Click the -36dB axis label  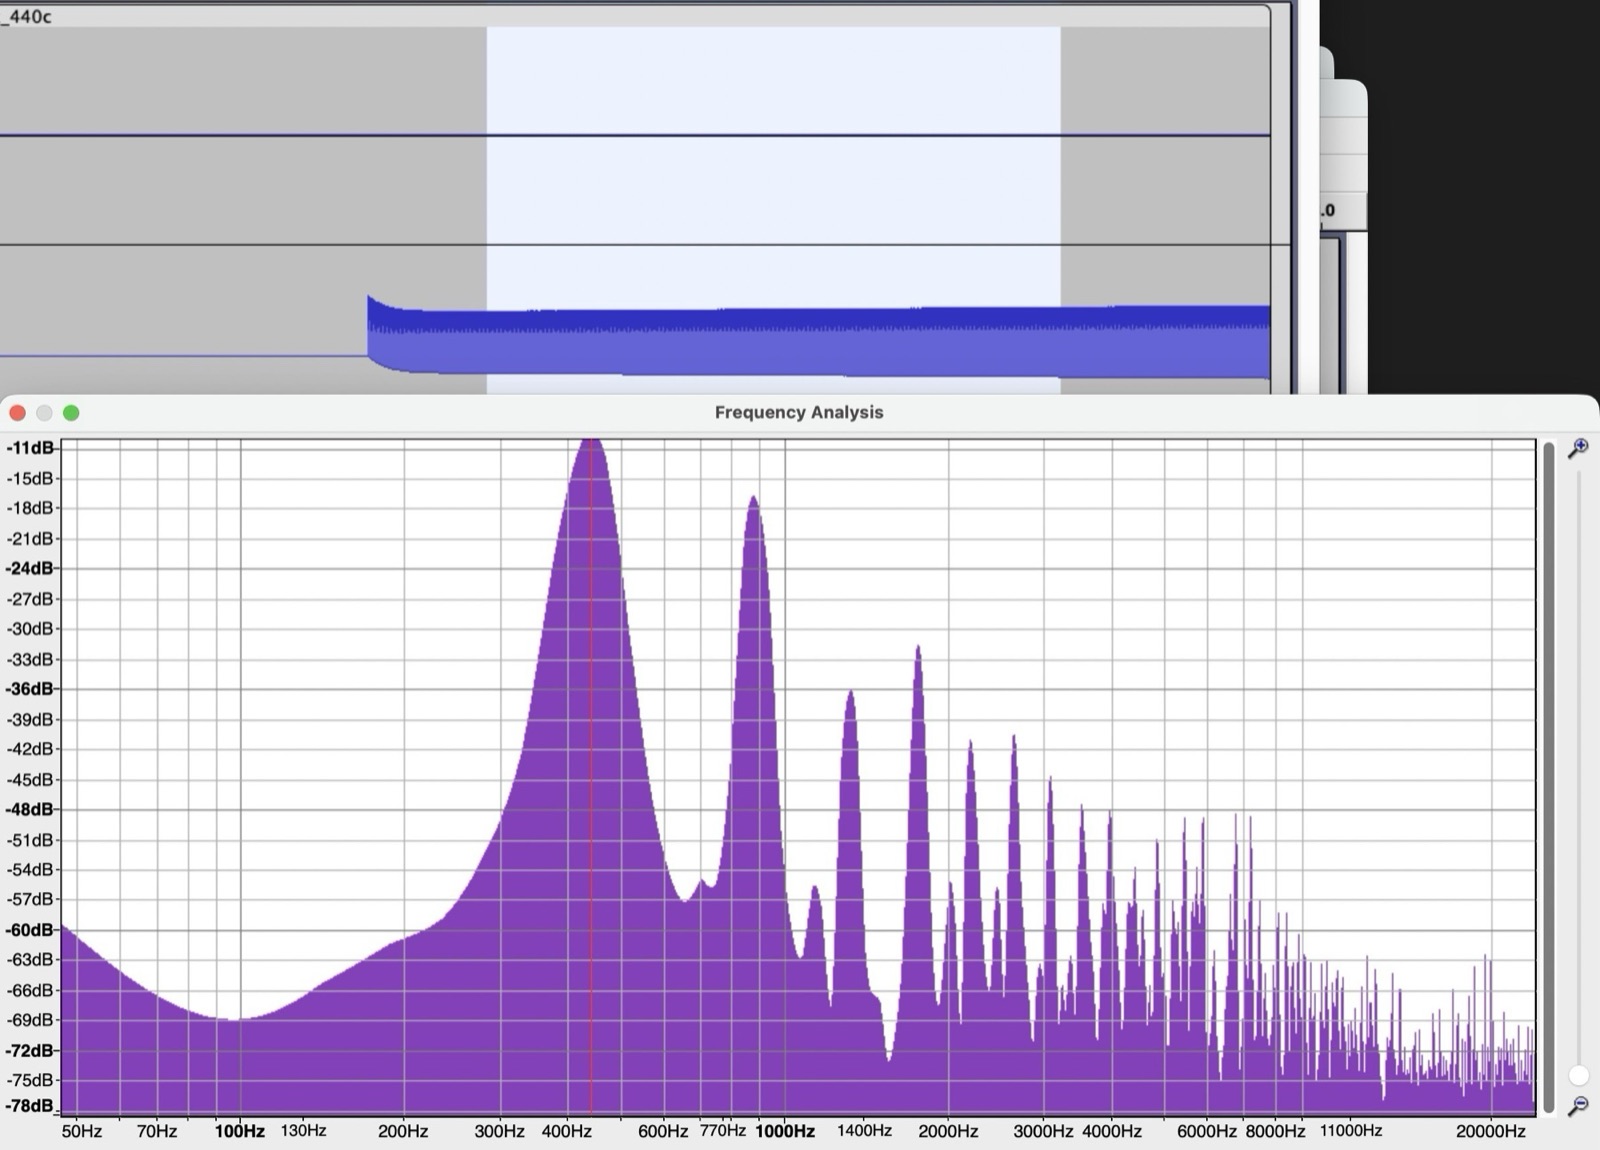[30, 689]
